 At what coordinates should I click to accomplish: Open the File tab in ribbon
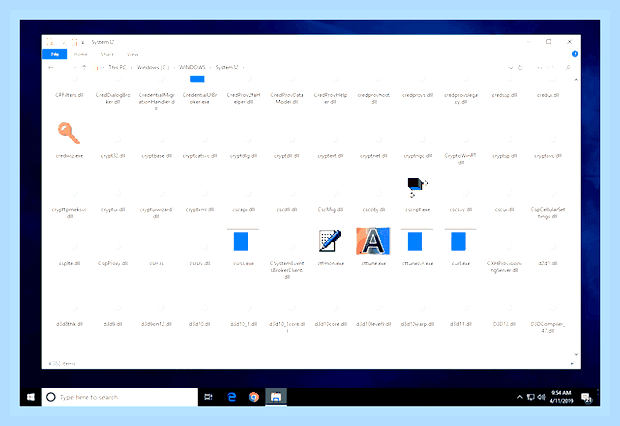coord(55,54)
